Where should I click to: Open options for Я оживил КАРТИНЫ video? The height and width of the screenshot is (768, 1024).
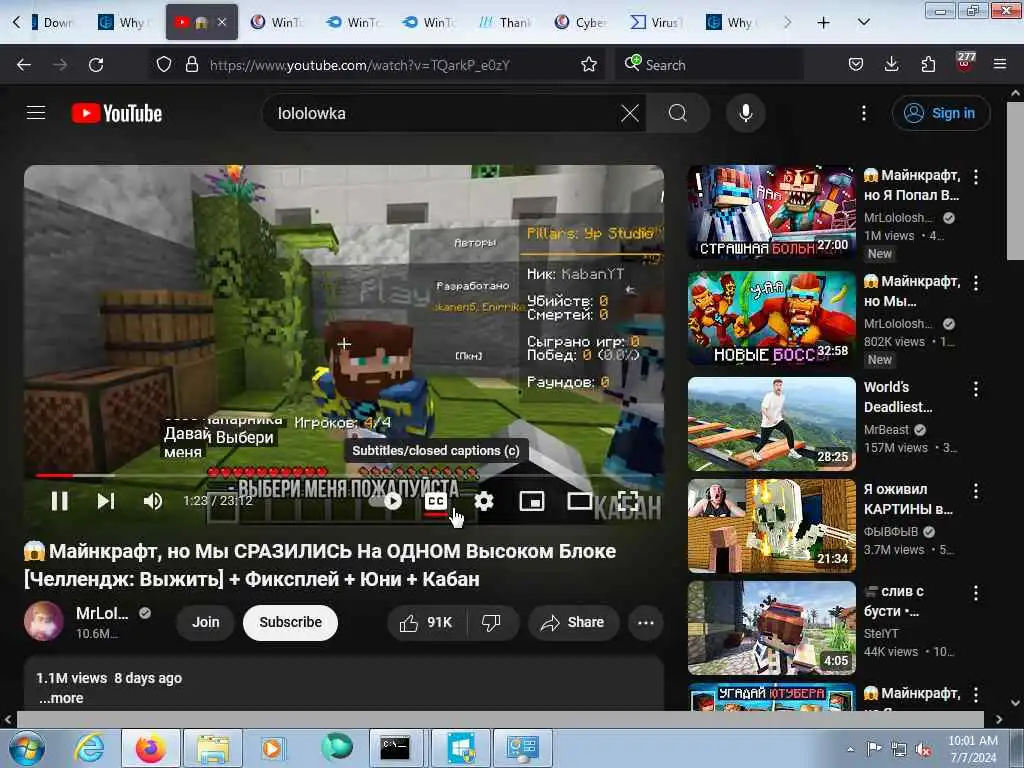[x=976, y=491]
